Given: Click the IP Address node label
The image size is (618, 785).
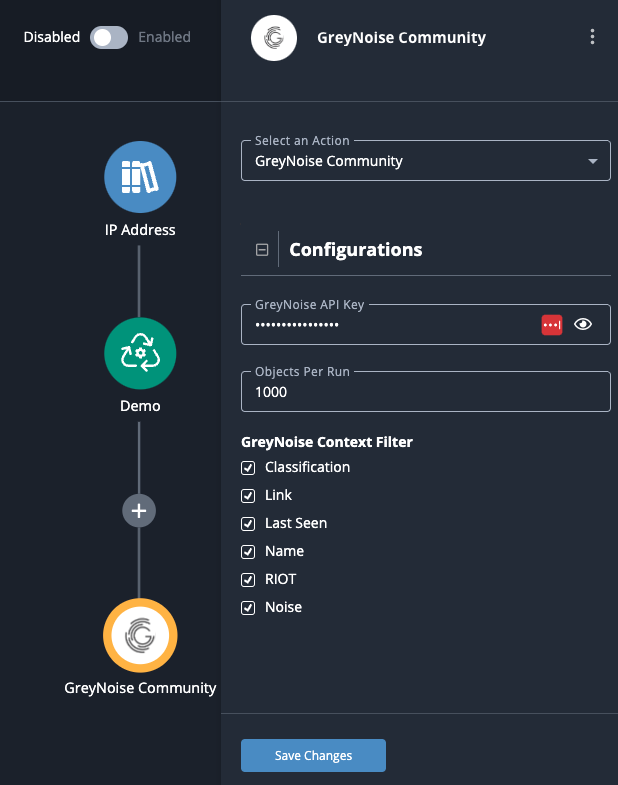Looking at the screenshot, I should click(140, 230).
